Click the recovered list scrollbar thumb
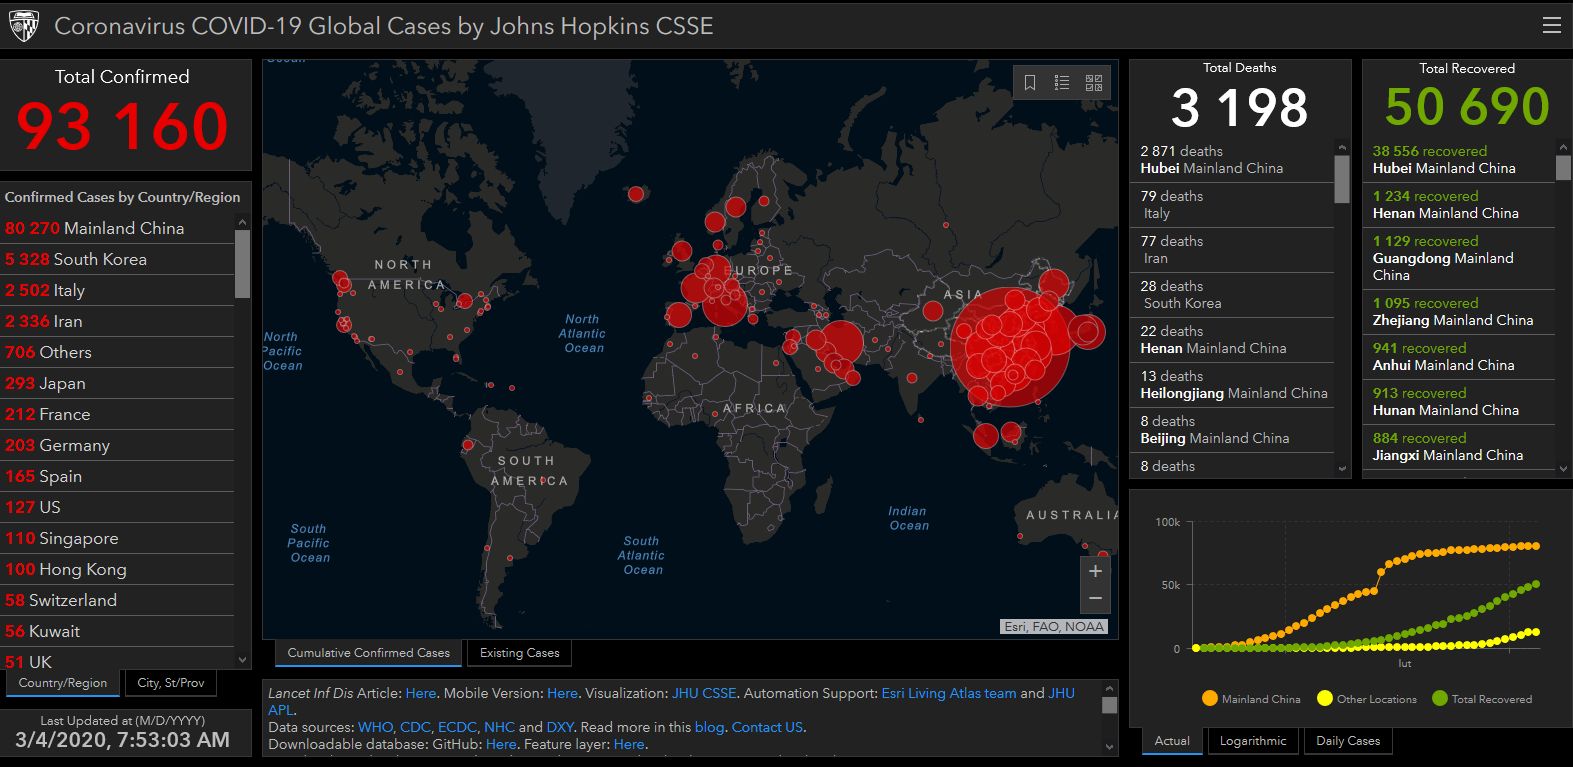 pos(1563,167)
